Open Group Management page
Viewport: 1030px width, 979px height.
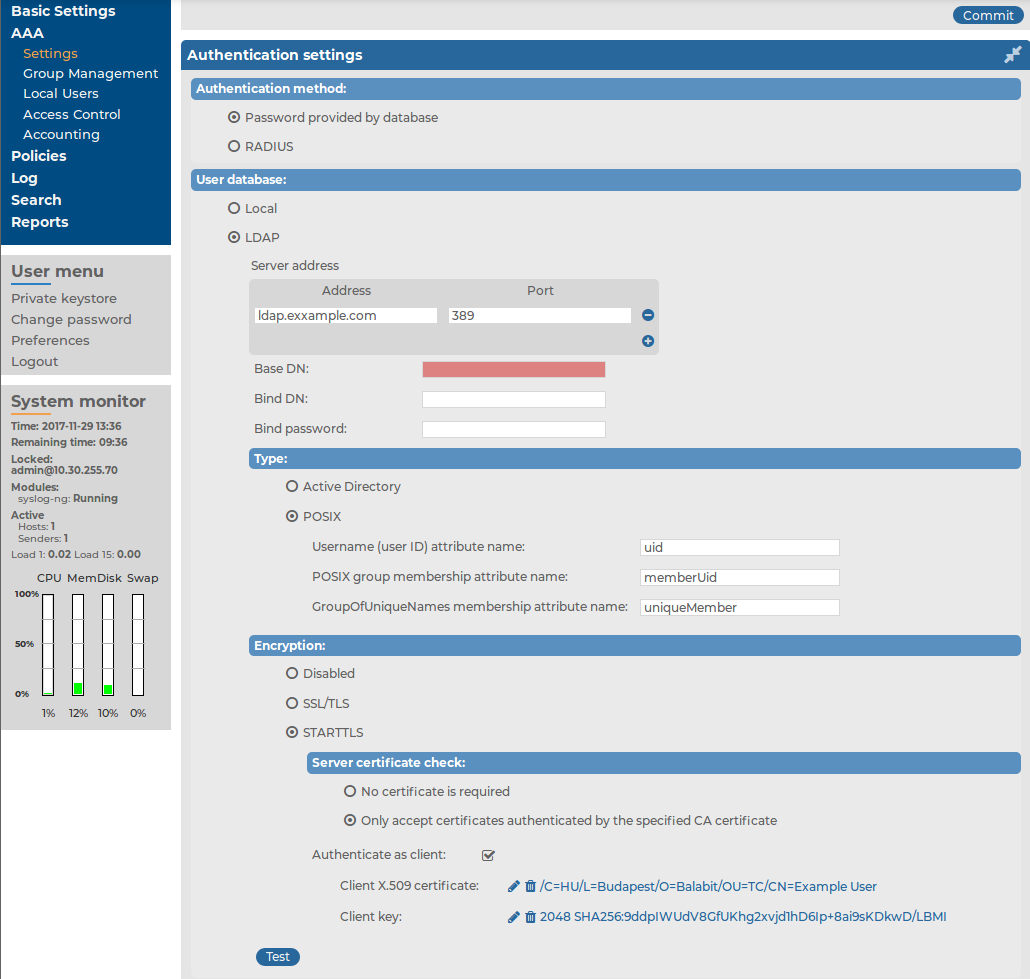(x=91, y=74)
